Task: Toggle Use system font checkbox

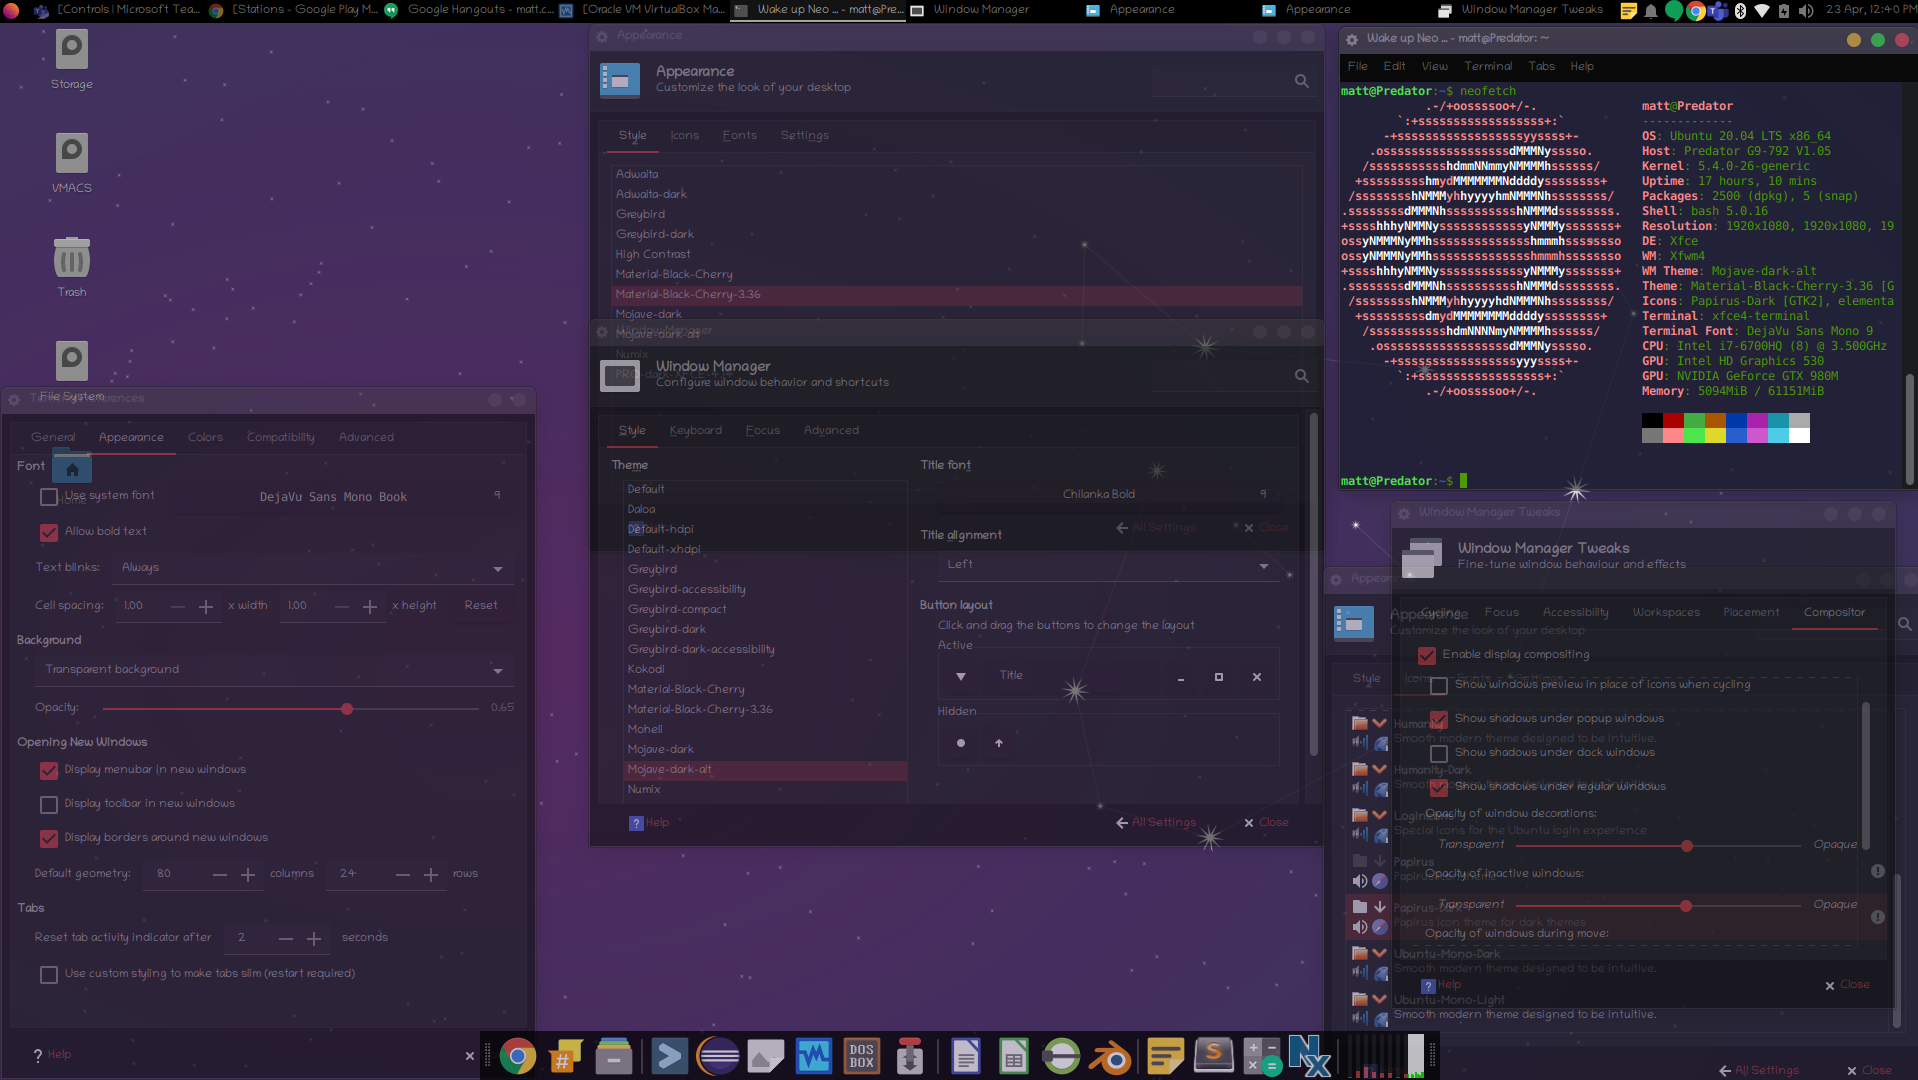Action: 49,497
